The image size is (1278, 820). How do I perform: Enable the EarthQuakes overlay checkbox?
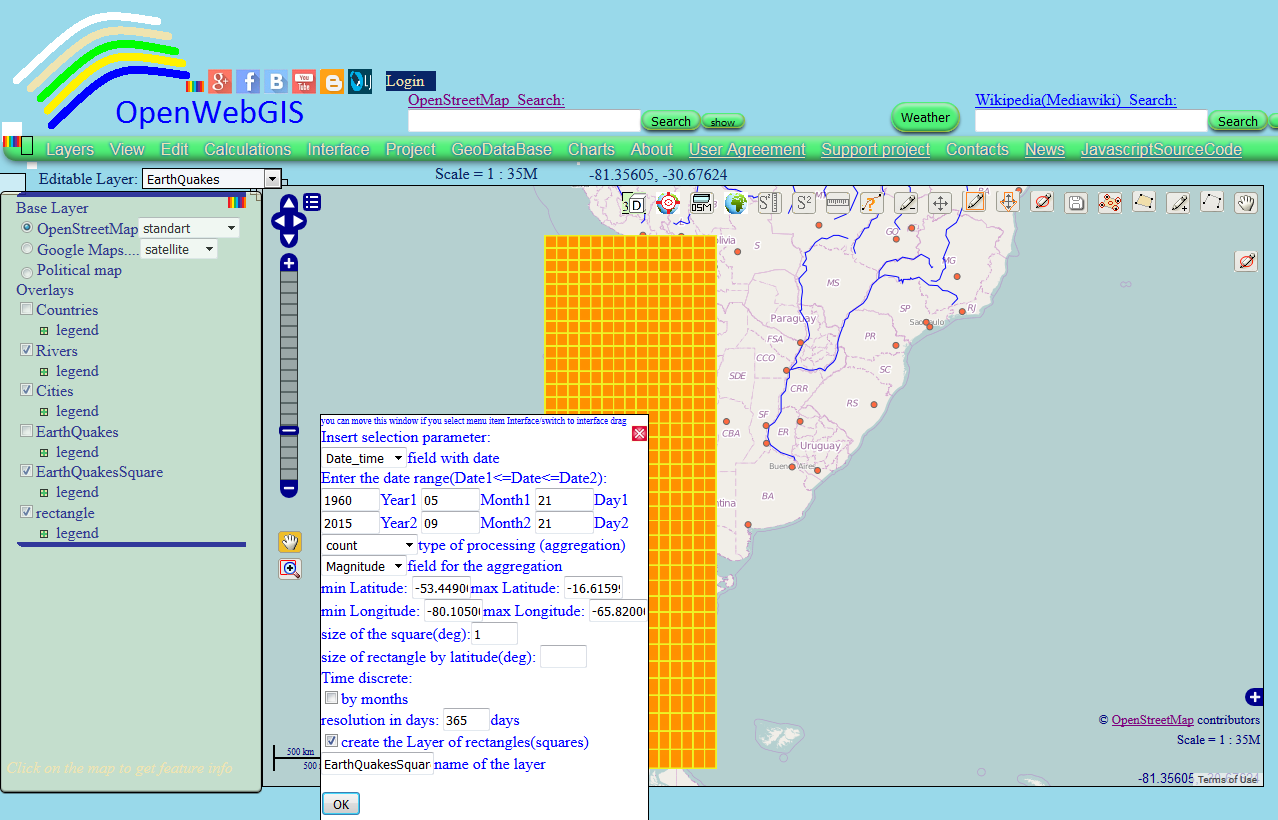pyautogui.click(x=27, y=432)
